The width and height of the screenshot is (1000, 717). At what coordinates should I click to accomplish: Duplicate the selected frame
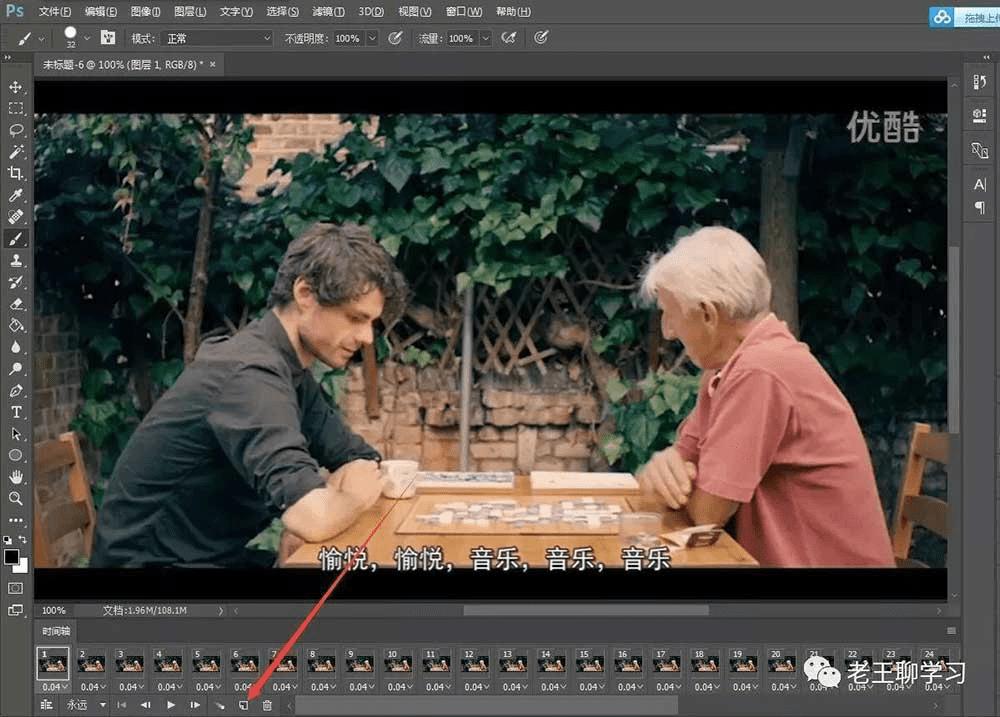(244, 705)
